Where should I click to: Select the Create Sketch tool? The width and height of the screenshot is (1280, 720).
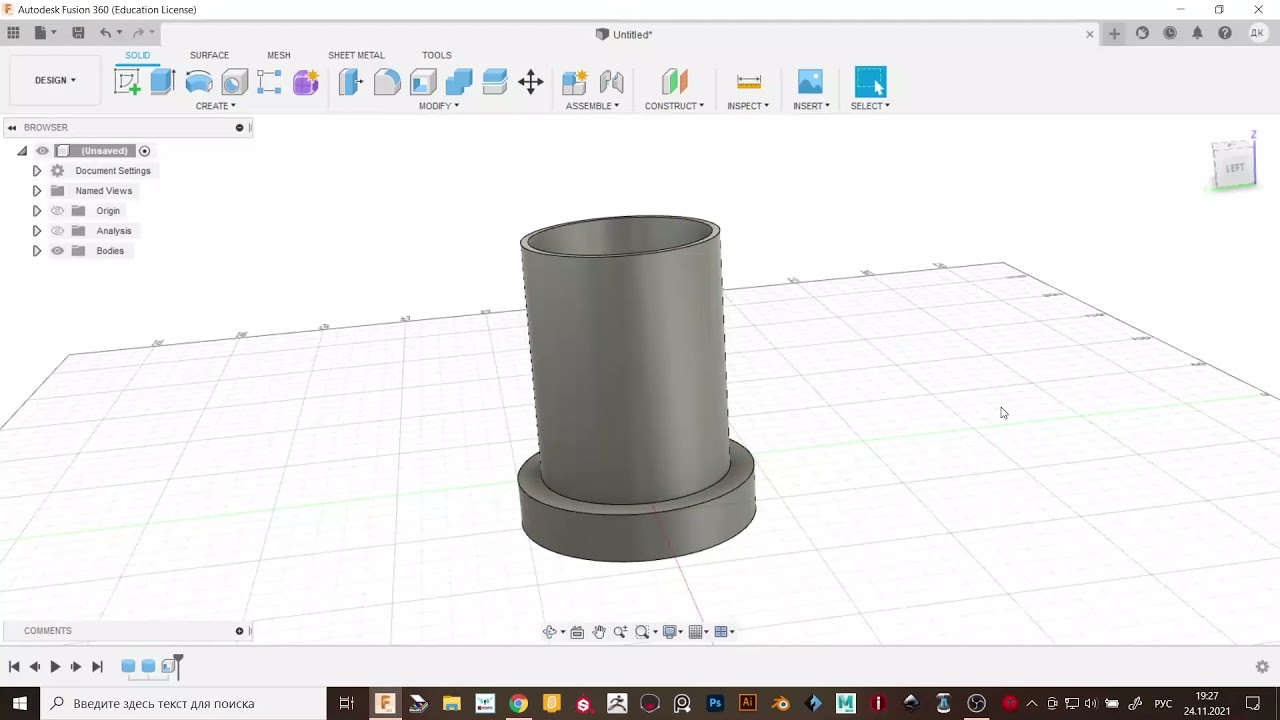click(x=127, y=82)
